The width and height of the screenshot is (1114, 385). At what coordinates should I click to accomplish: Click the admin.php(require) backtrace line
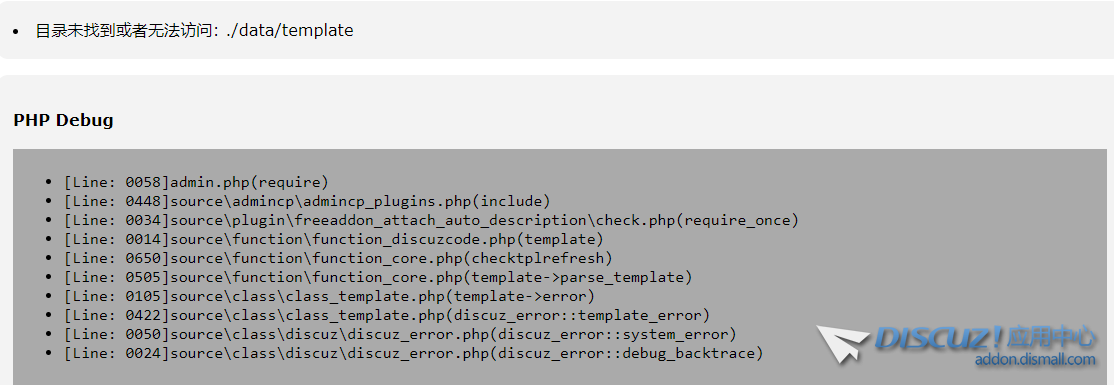pyautogui.click(x=196, y=182)
